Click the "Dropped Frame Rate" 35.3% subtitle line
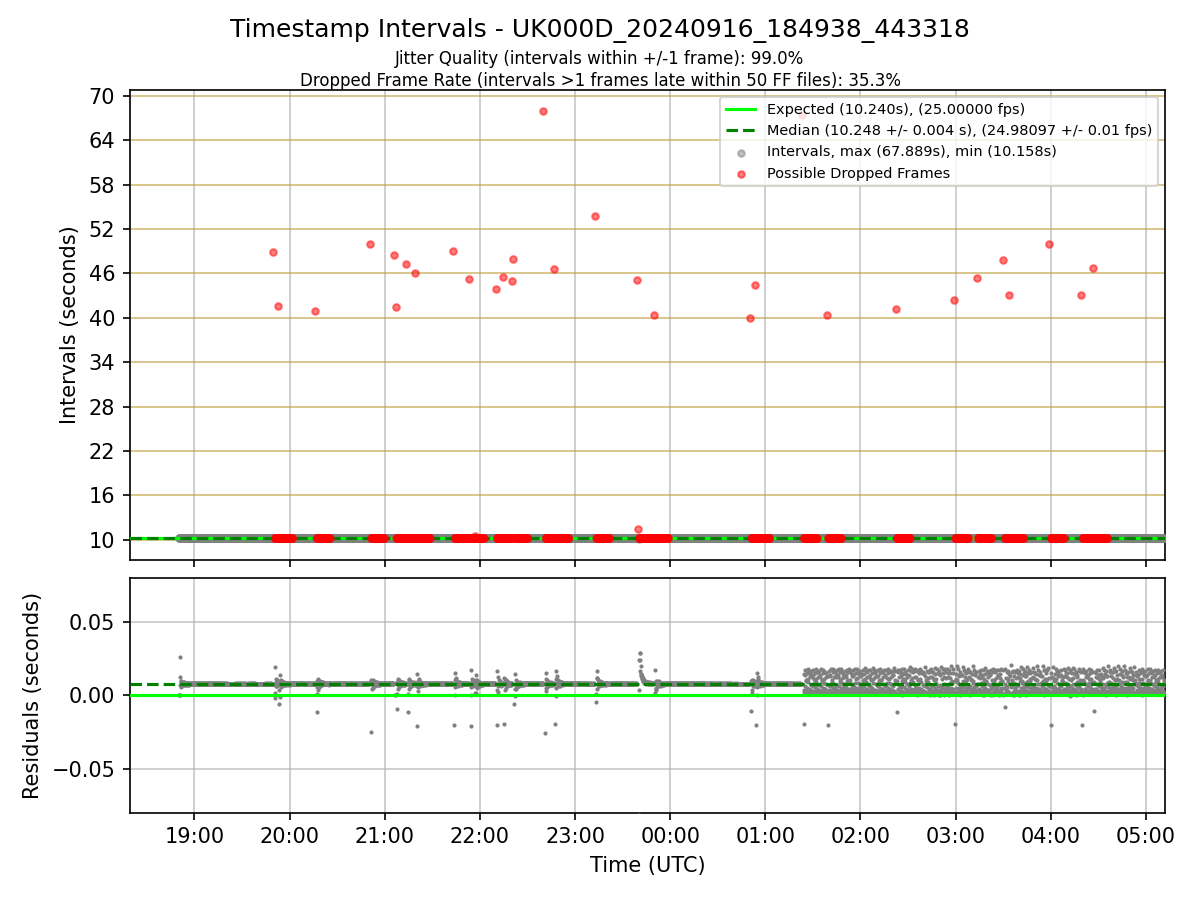This screenshot has height=900, width=1200. 600,80
